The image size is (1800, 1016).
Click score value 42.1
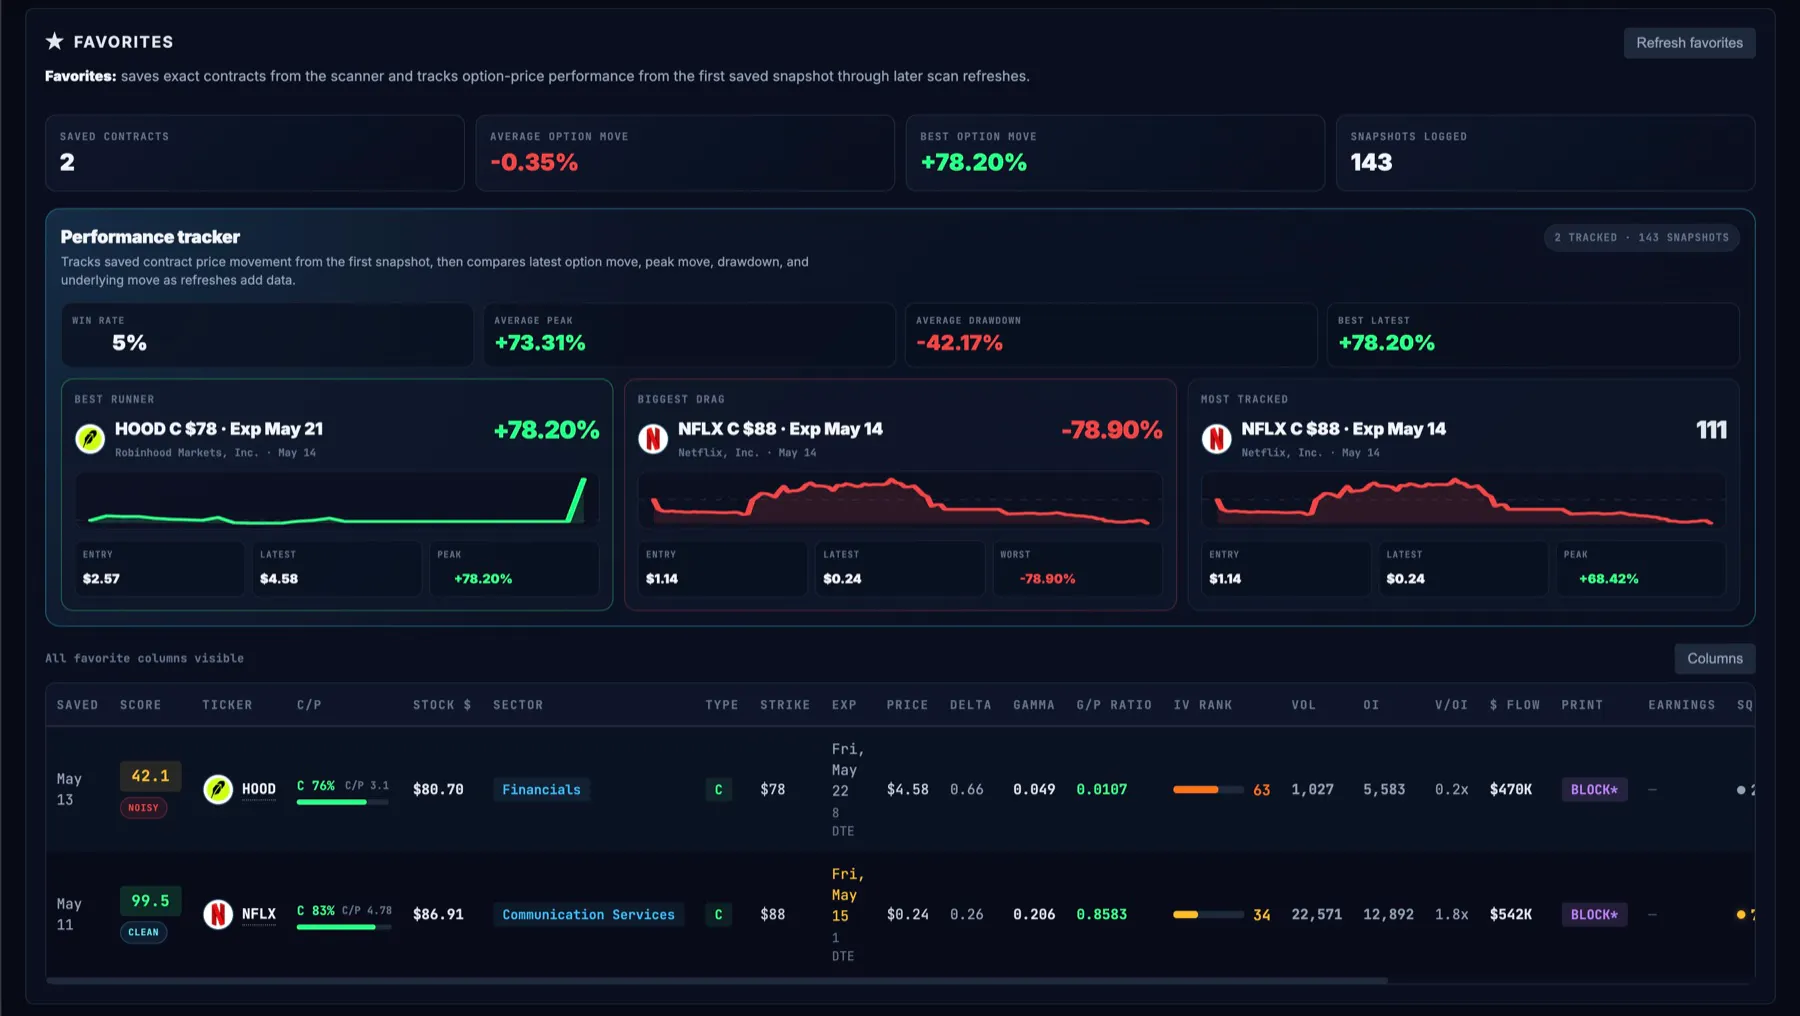150,776
